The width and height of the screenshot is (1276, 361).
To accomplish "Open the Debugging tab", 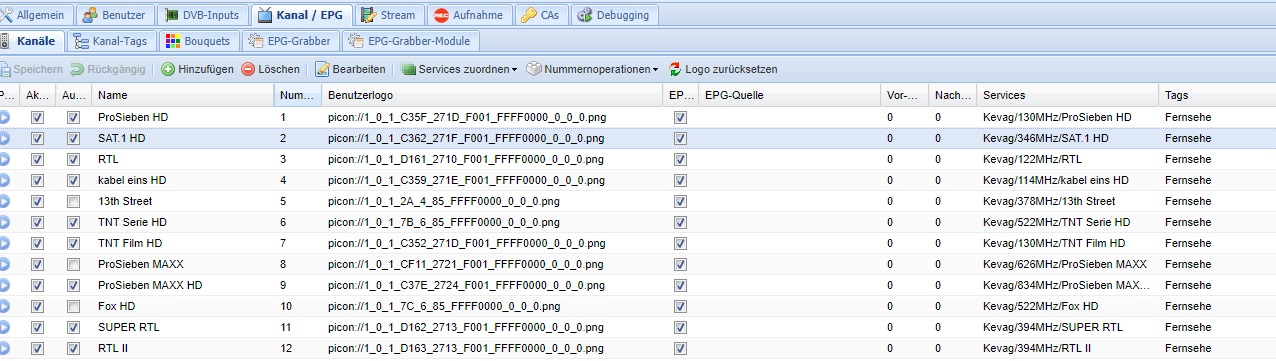I will (615, 15).
